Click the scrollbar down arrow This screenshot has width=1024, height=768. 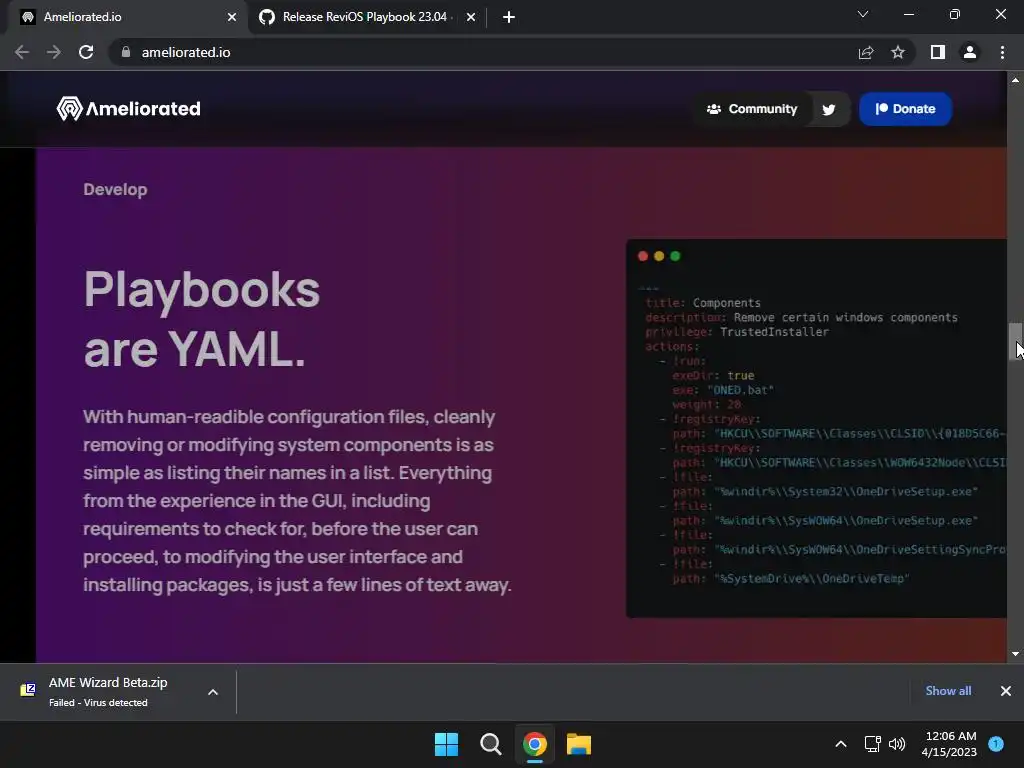[x=1016, y=654]
